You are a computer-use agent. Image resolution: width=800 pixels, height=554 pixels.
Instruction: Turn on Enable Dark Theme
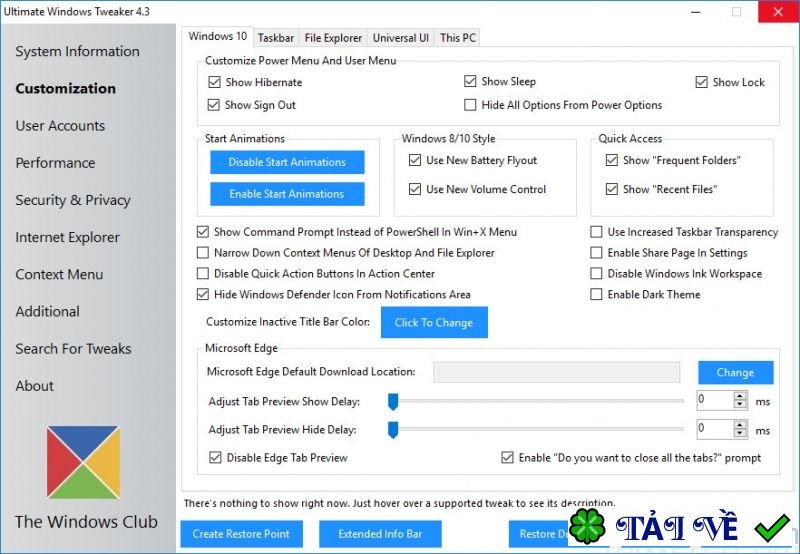[596, 294]
